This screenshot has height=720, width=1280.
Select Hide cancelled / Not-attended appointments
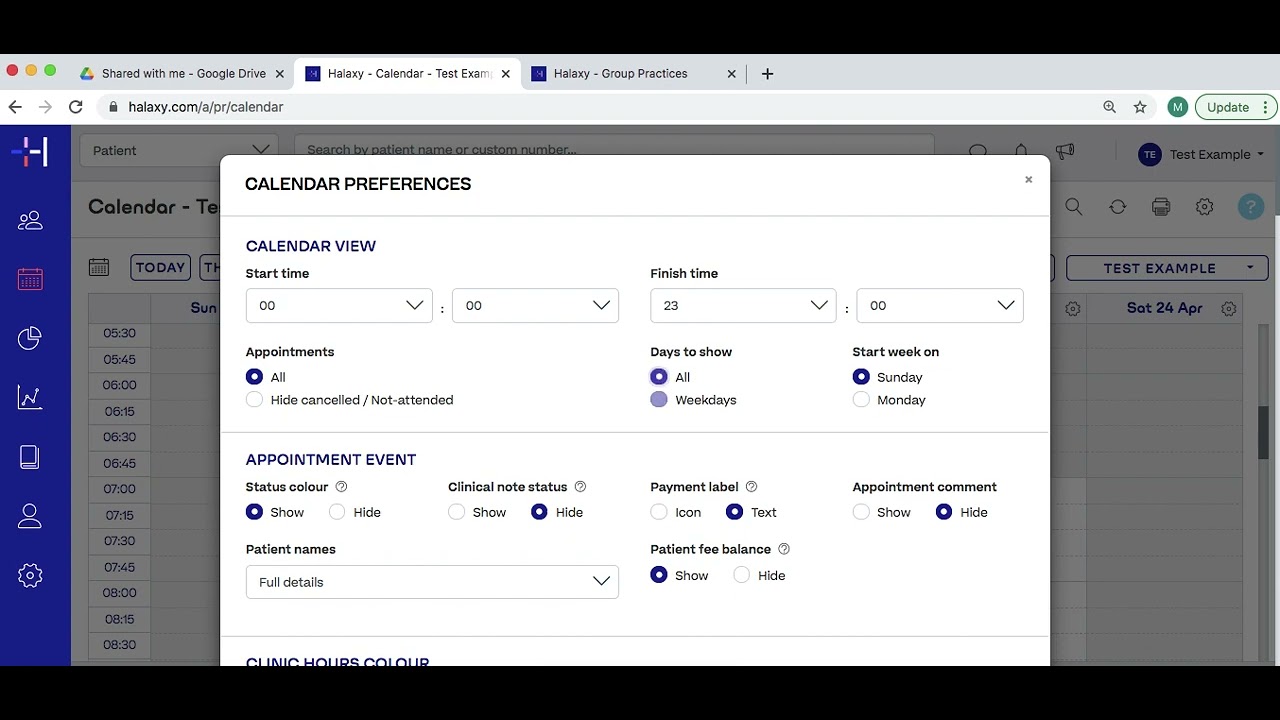click(x=255, y=400)
